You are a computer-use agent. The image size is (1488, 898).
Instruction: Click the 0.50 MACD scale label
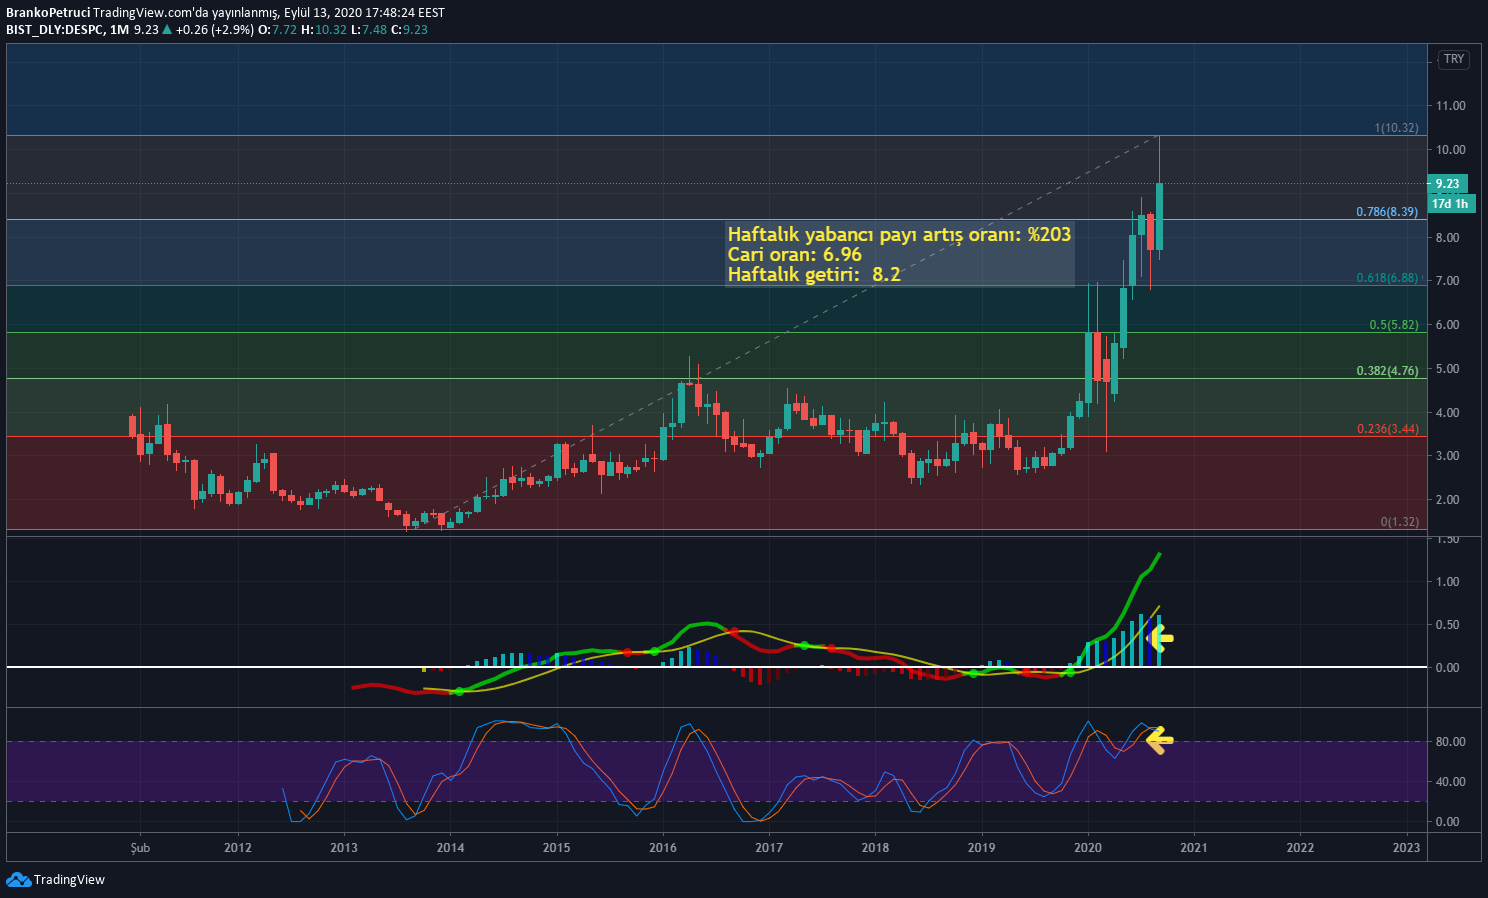click(1447, 625)
